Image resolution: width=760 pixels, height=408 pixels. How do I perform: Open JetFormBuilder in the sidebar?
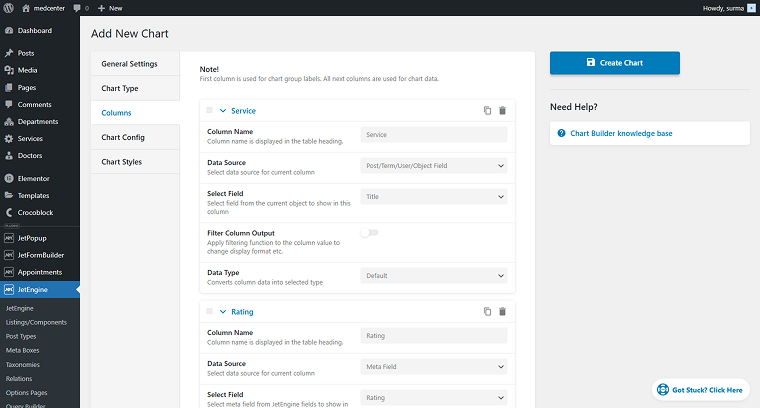(x=40, y=255)
